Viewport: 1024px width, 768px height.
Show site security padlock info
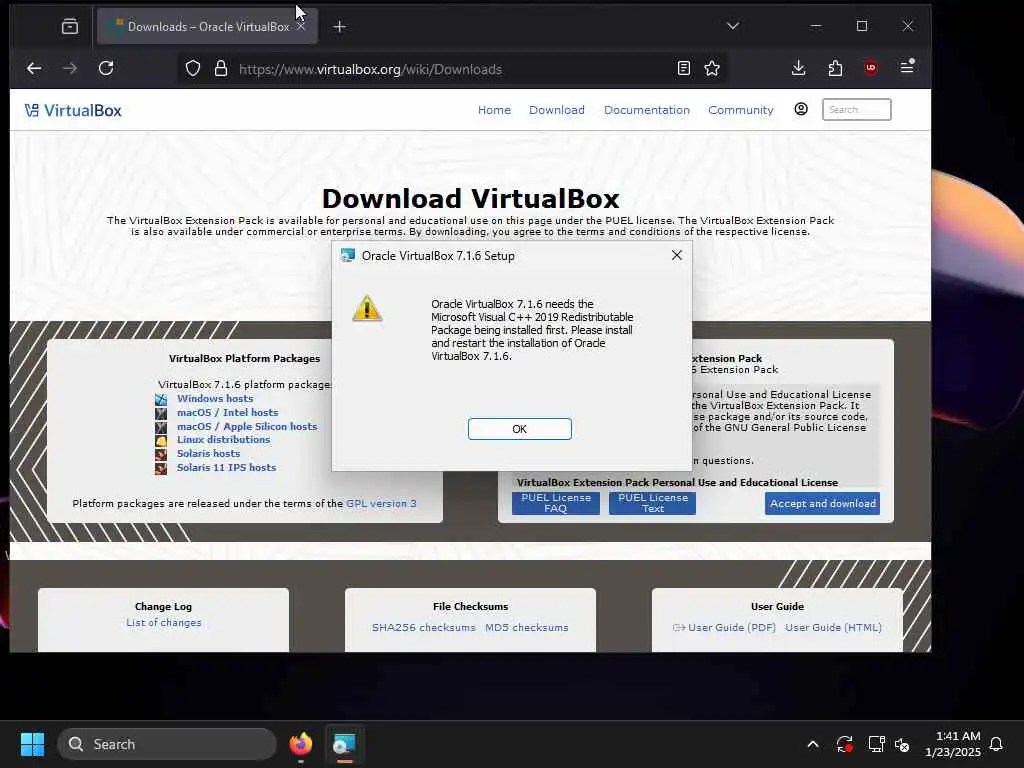coord(221,69)
